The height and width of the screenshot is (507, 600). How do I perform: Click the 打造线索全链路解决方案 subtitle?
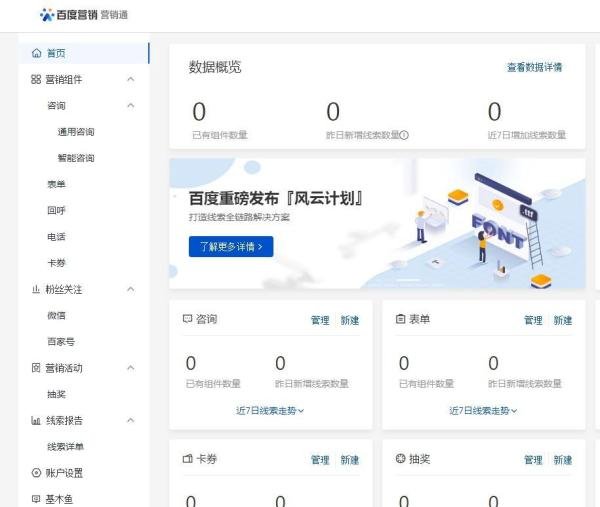(x=239, y=217)
